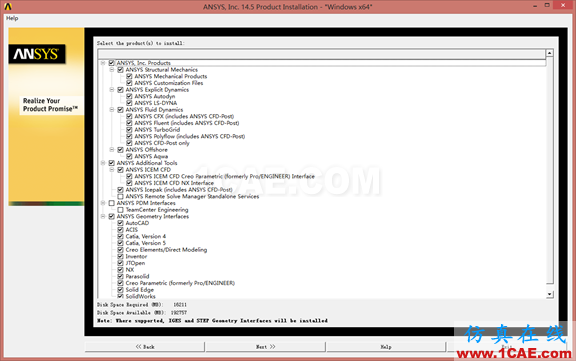Image resolution: width=576 pixels, height=361 pixels.
Task: Toggle ANSYS CFD-Post only checkbox
Action: click(x=129, y=143)
